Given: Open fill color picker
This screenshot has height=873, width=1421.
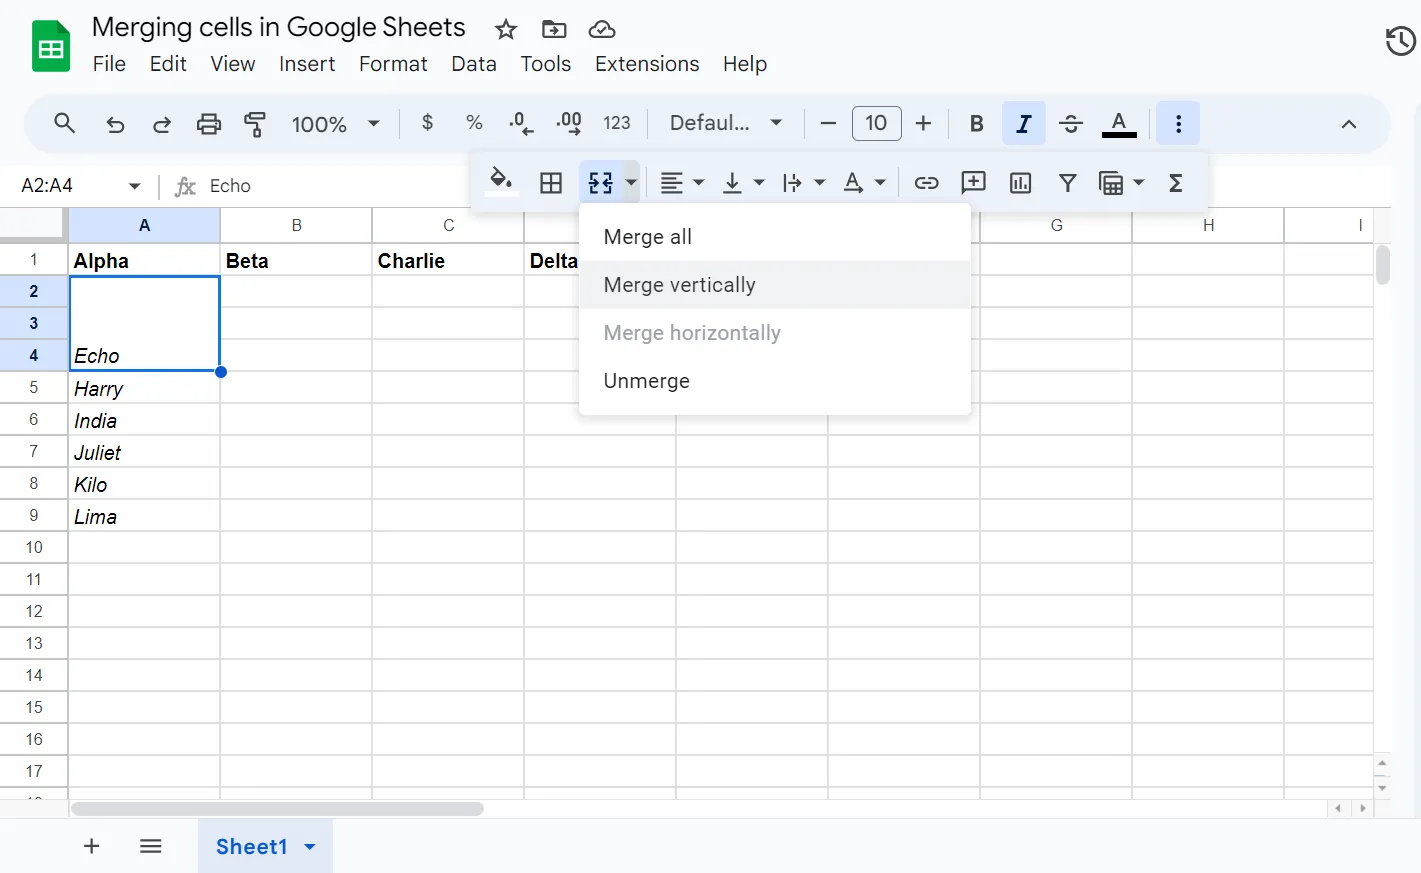Looking at the screenshot, I should tap(501, 182).
